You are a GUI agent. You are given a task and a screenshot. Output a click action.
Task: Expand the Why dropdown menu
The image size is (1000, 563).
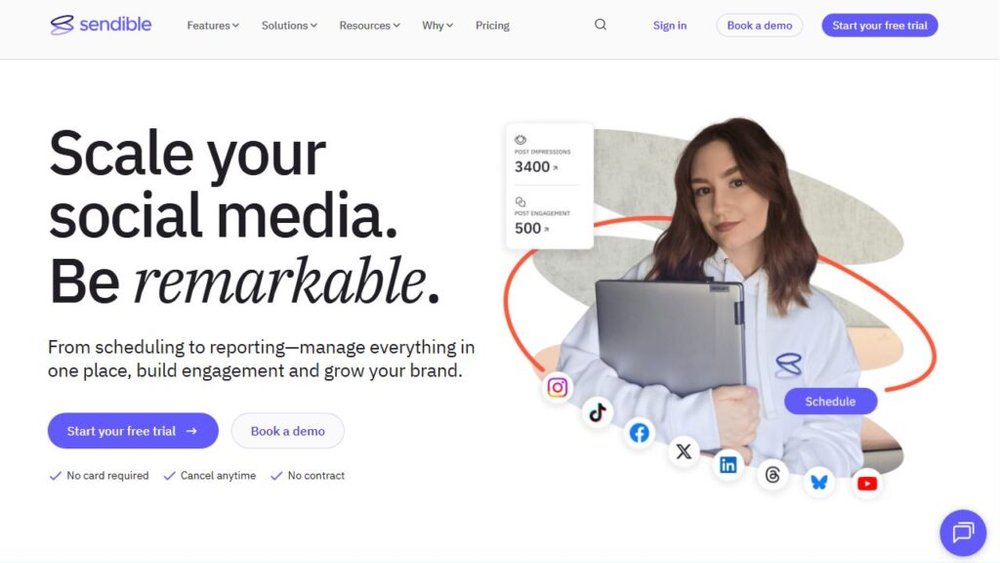437,26
